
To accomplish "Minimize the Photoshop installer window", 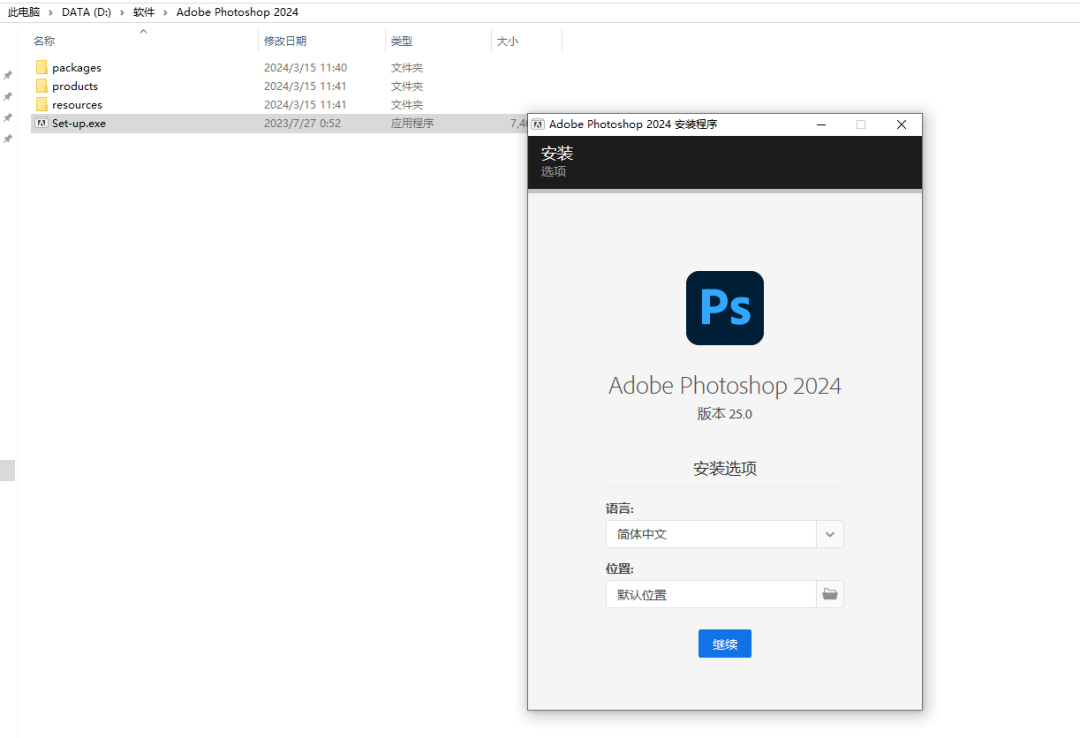I will (821, 125).
